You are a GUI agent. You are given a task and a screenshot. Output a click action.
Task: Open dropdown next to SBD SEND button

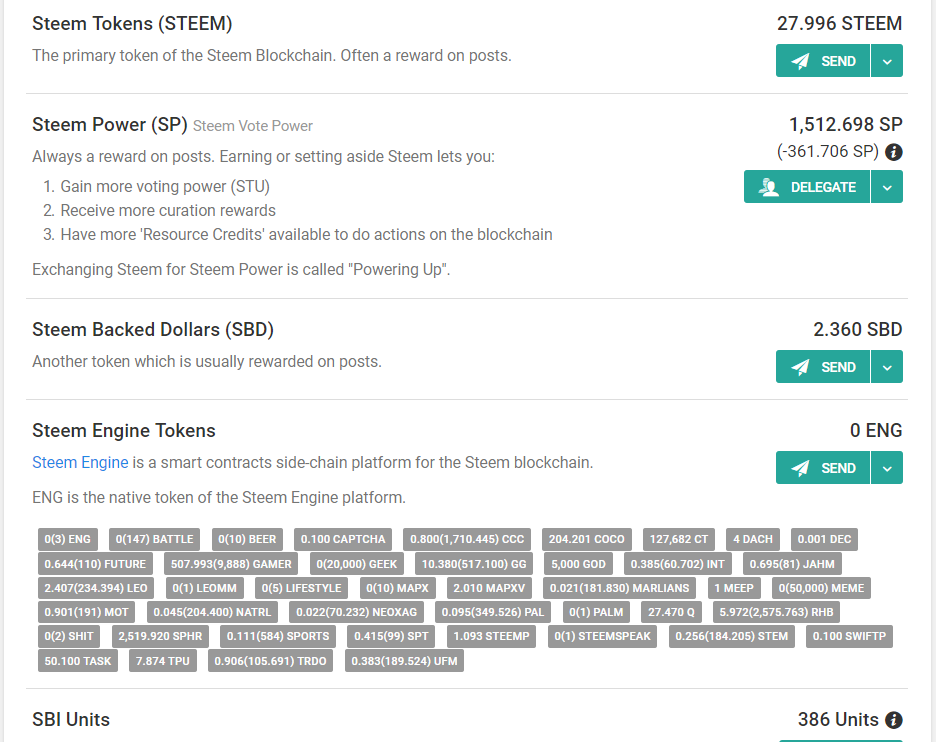887,367
